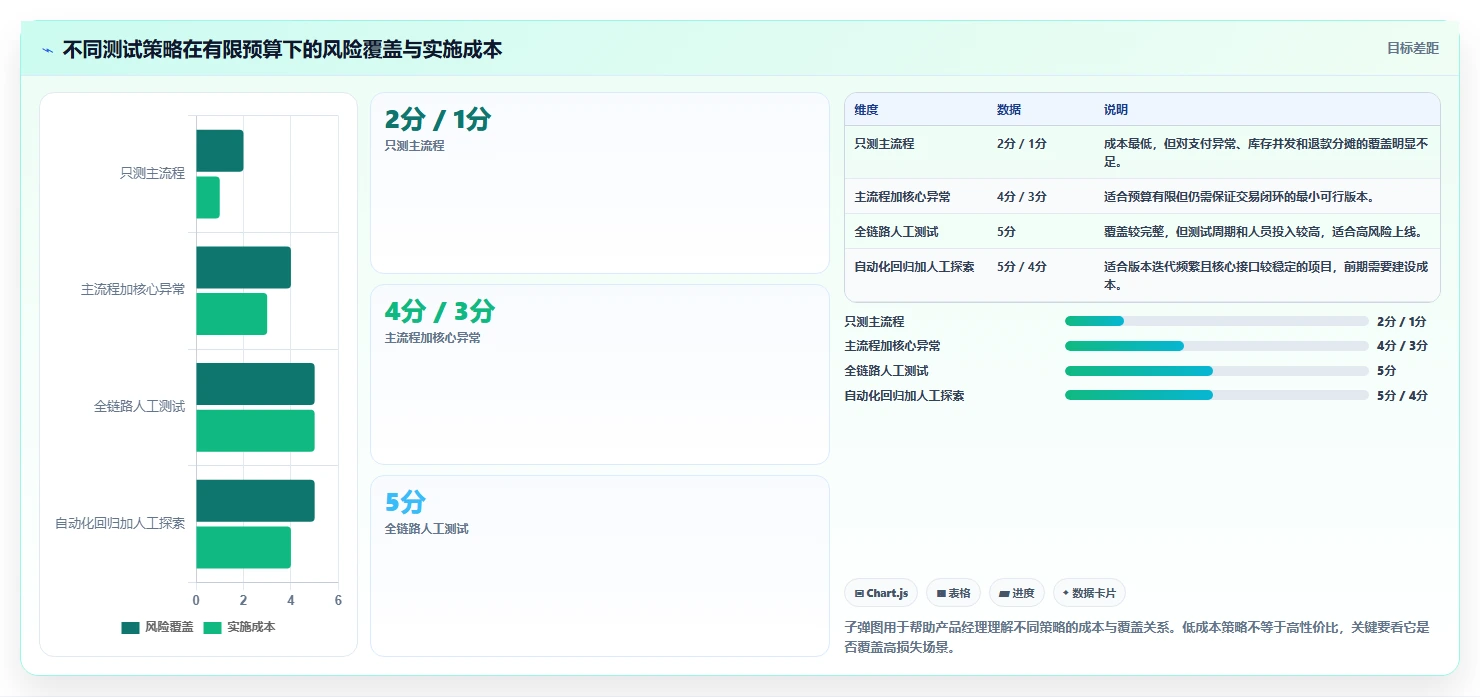This screenshot has width=1480, height=697.
Task: Open the 2分 / 1分 data card
Action: click(600, 183)
